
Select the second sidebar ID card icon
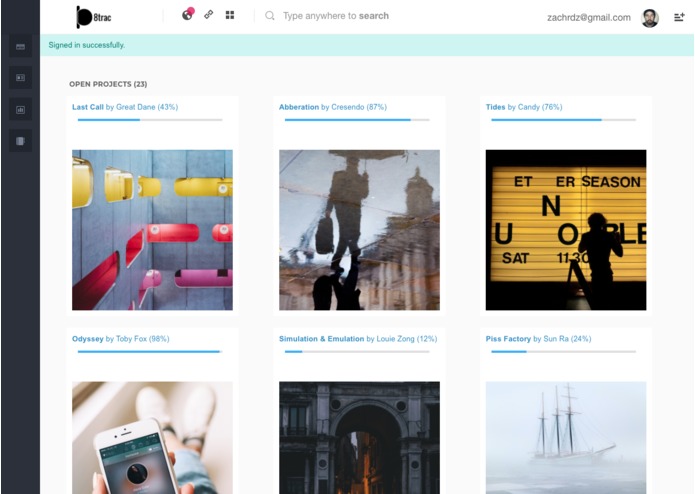20,78
